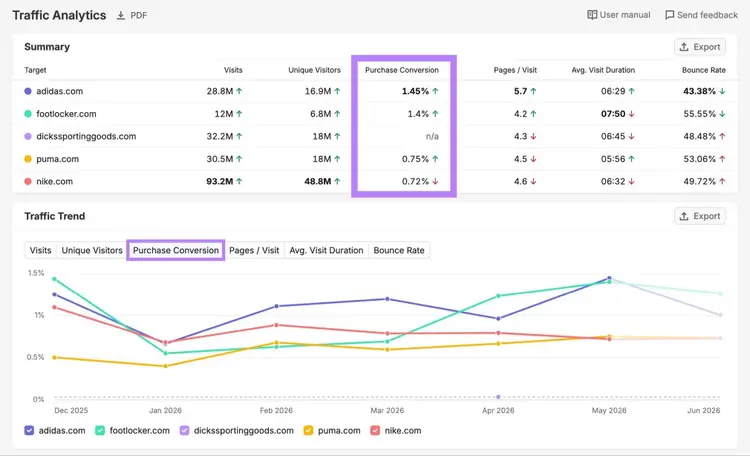
Task: Click the 07:50 visit duration value
Action: pos(613,114)
